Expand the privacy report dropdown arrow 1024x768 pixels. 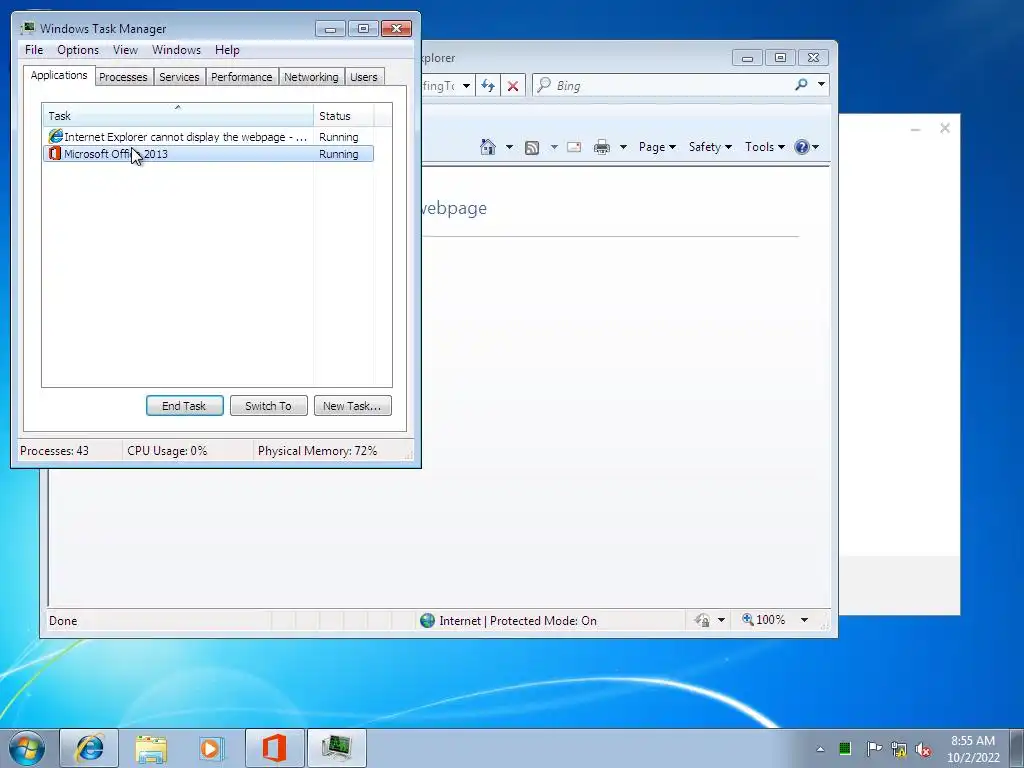pos(721,620)
